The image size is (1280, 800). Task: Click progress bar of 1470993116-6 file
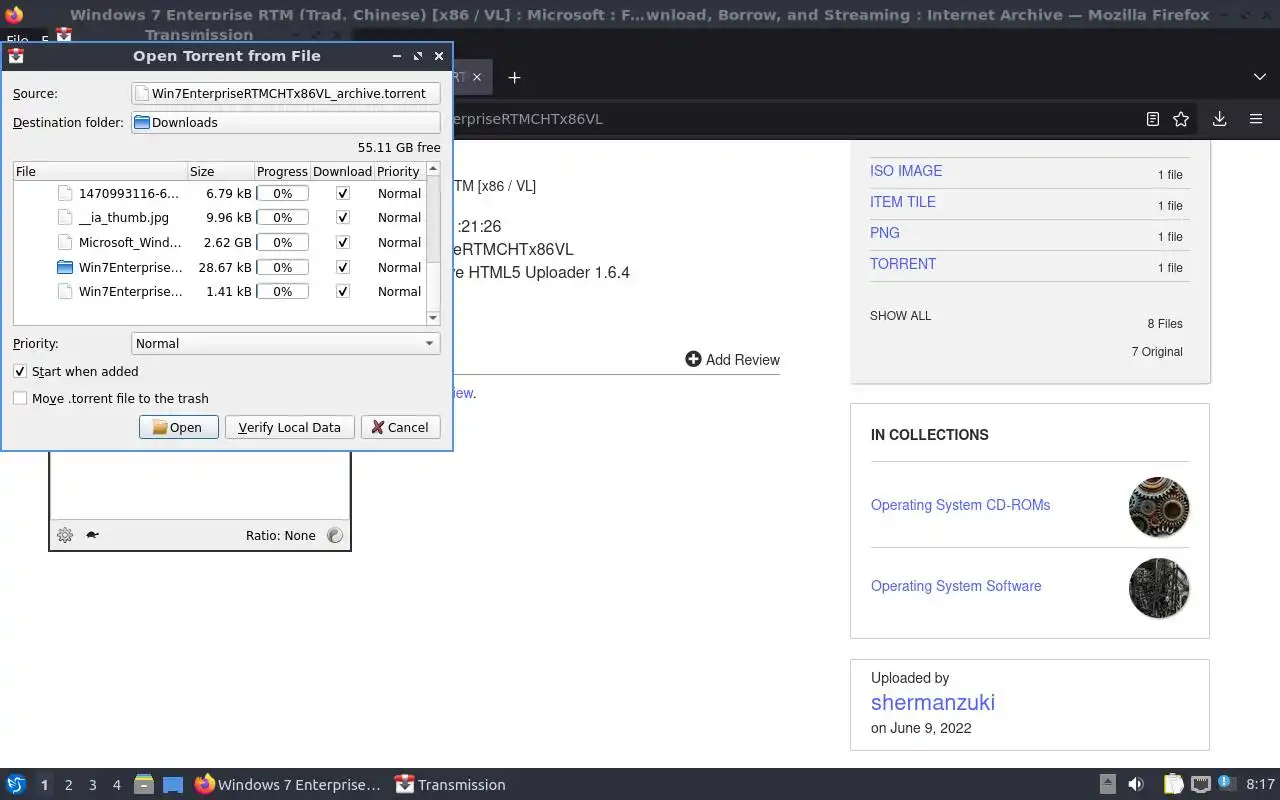pos(283,193)
